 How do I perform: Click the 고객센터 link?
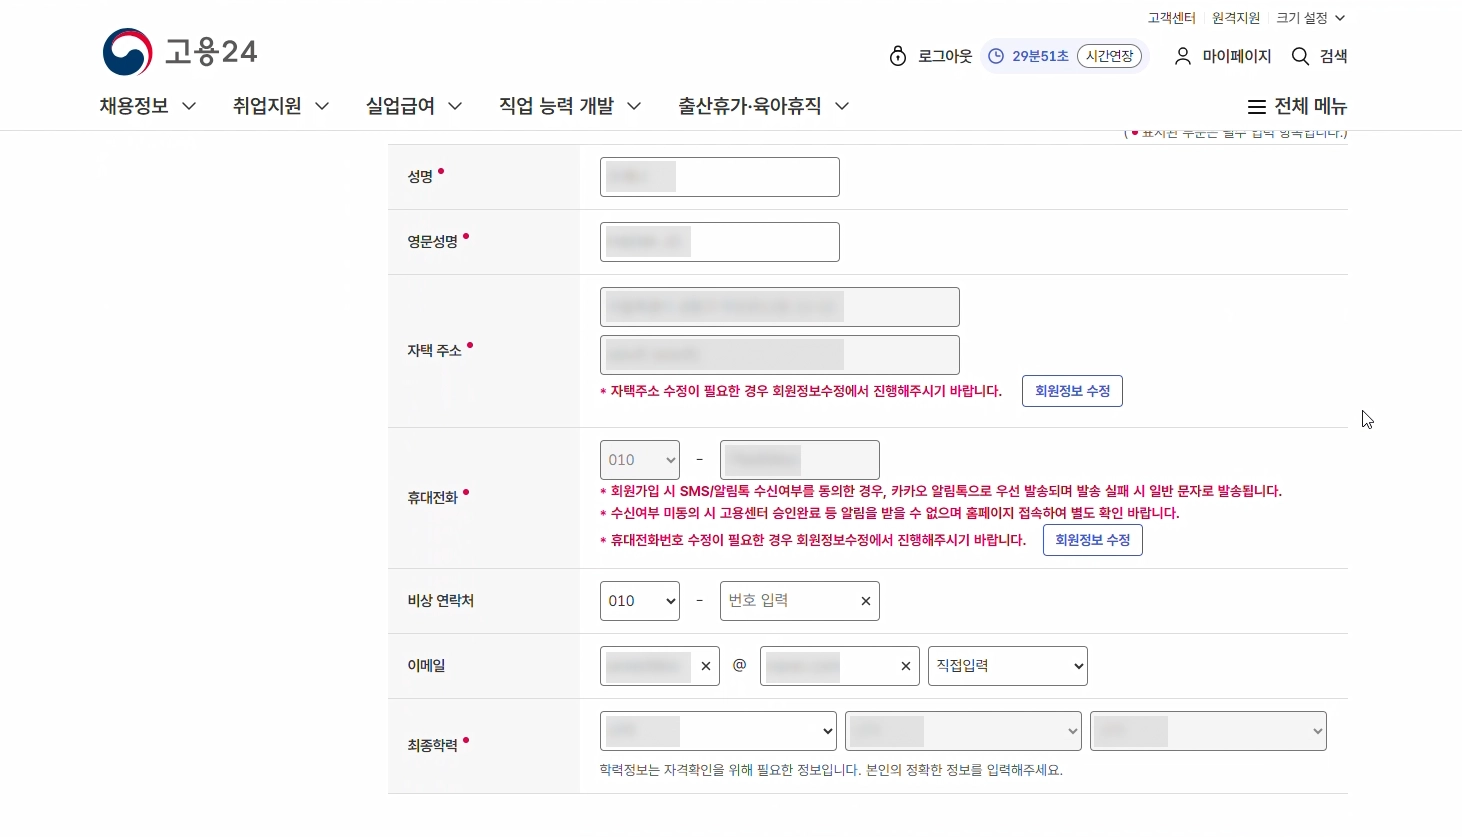coord(1171,18)
